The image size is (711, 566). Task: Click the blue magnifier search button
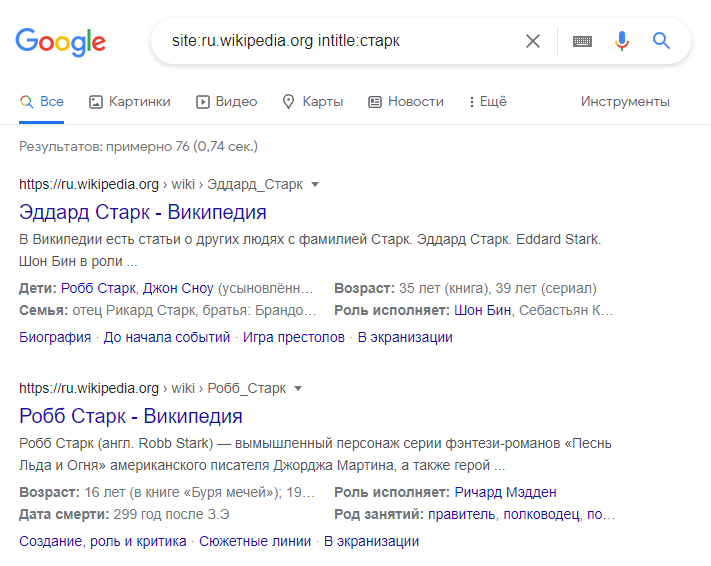[661, 41]
